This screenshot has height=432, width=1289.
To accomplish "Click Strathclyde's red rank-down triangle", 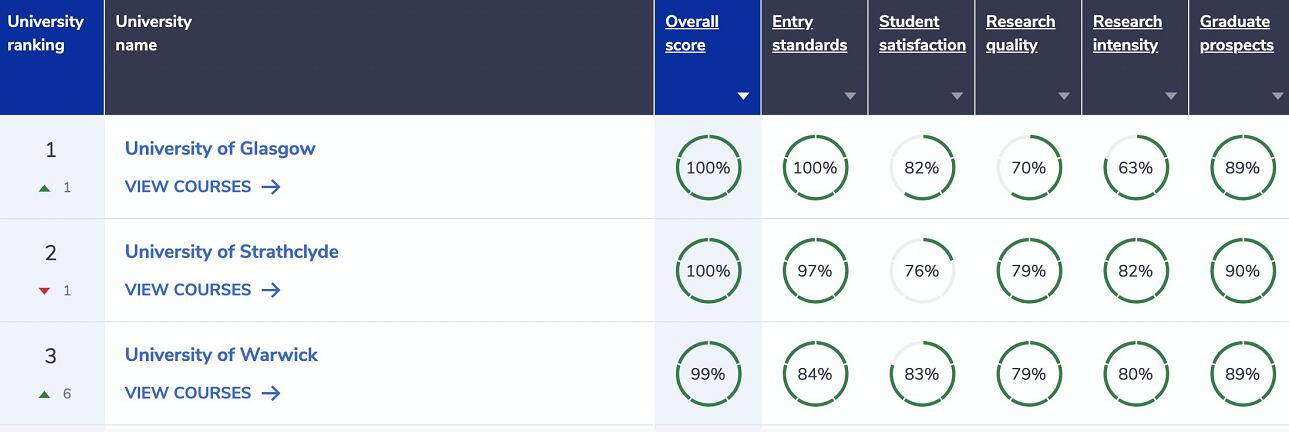I will point(44,291).
